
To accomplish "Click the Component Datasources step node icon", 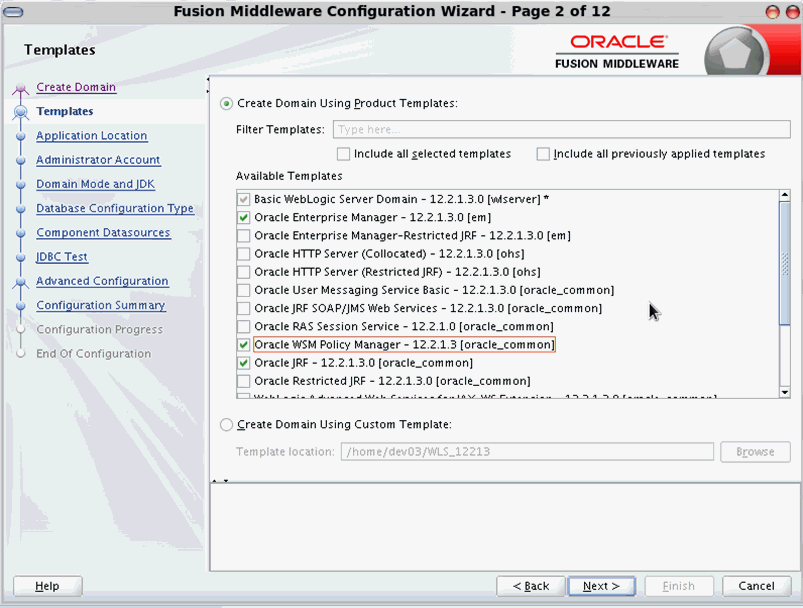I will (20, 234).
